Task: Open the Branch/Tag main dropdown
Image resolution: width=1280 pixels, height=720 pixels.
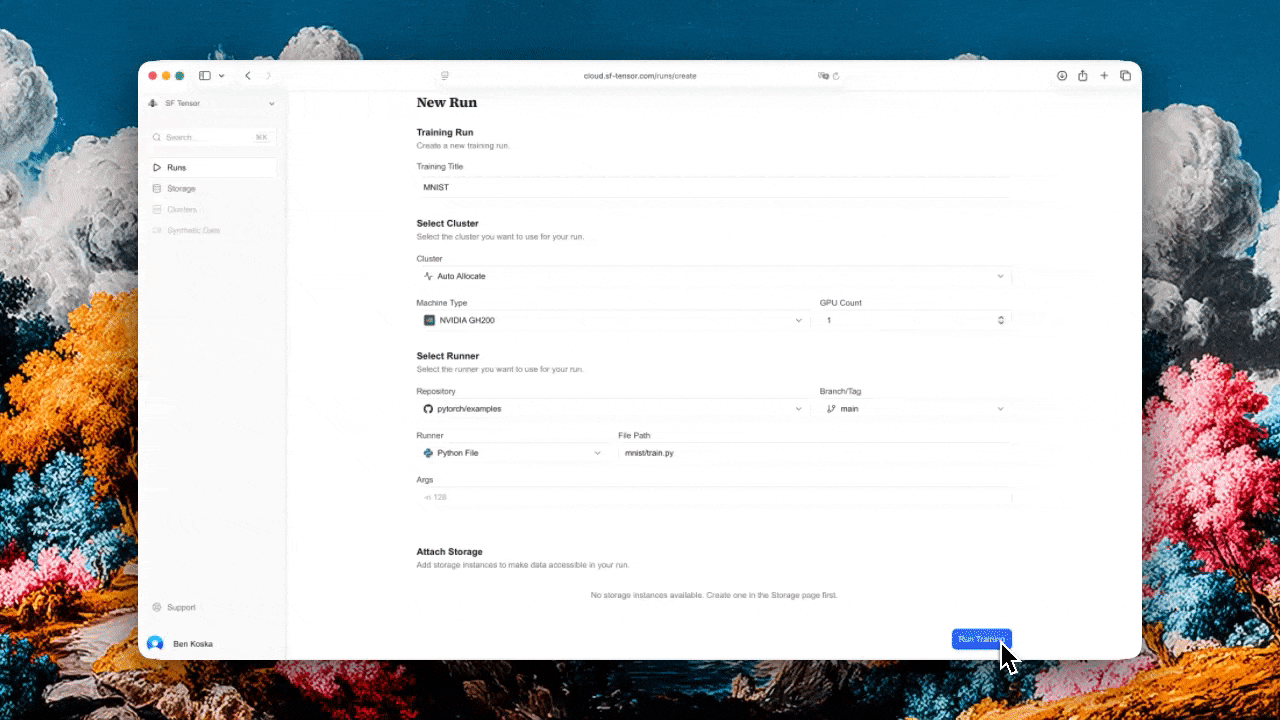Action: pos(914,409)
